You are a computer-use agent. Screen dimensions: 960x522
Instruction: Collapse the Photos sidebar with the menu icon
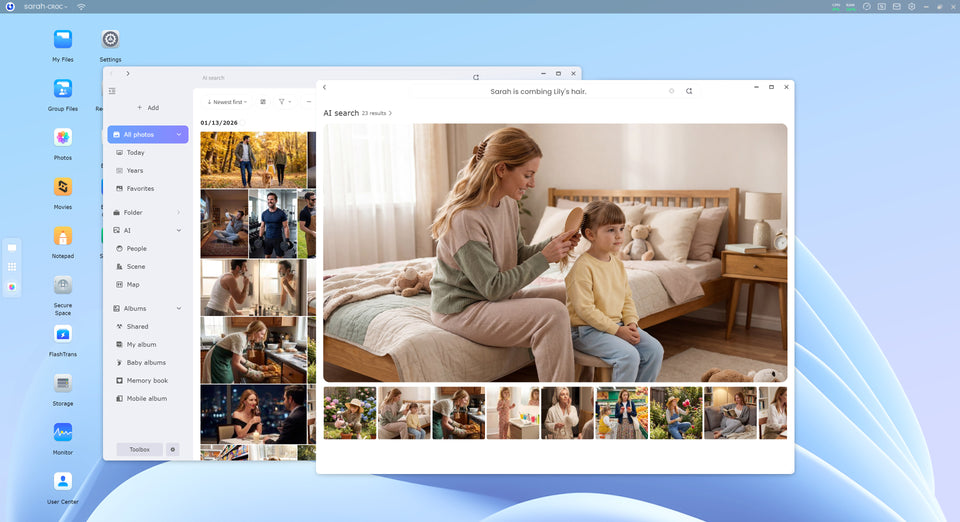tap(112, 91)
